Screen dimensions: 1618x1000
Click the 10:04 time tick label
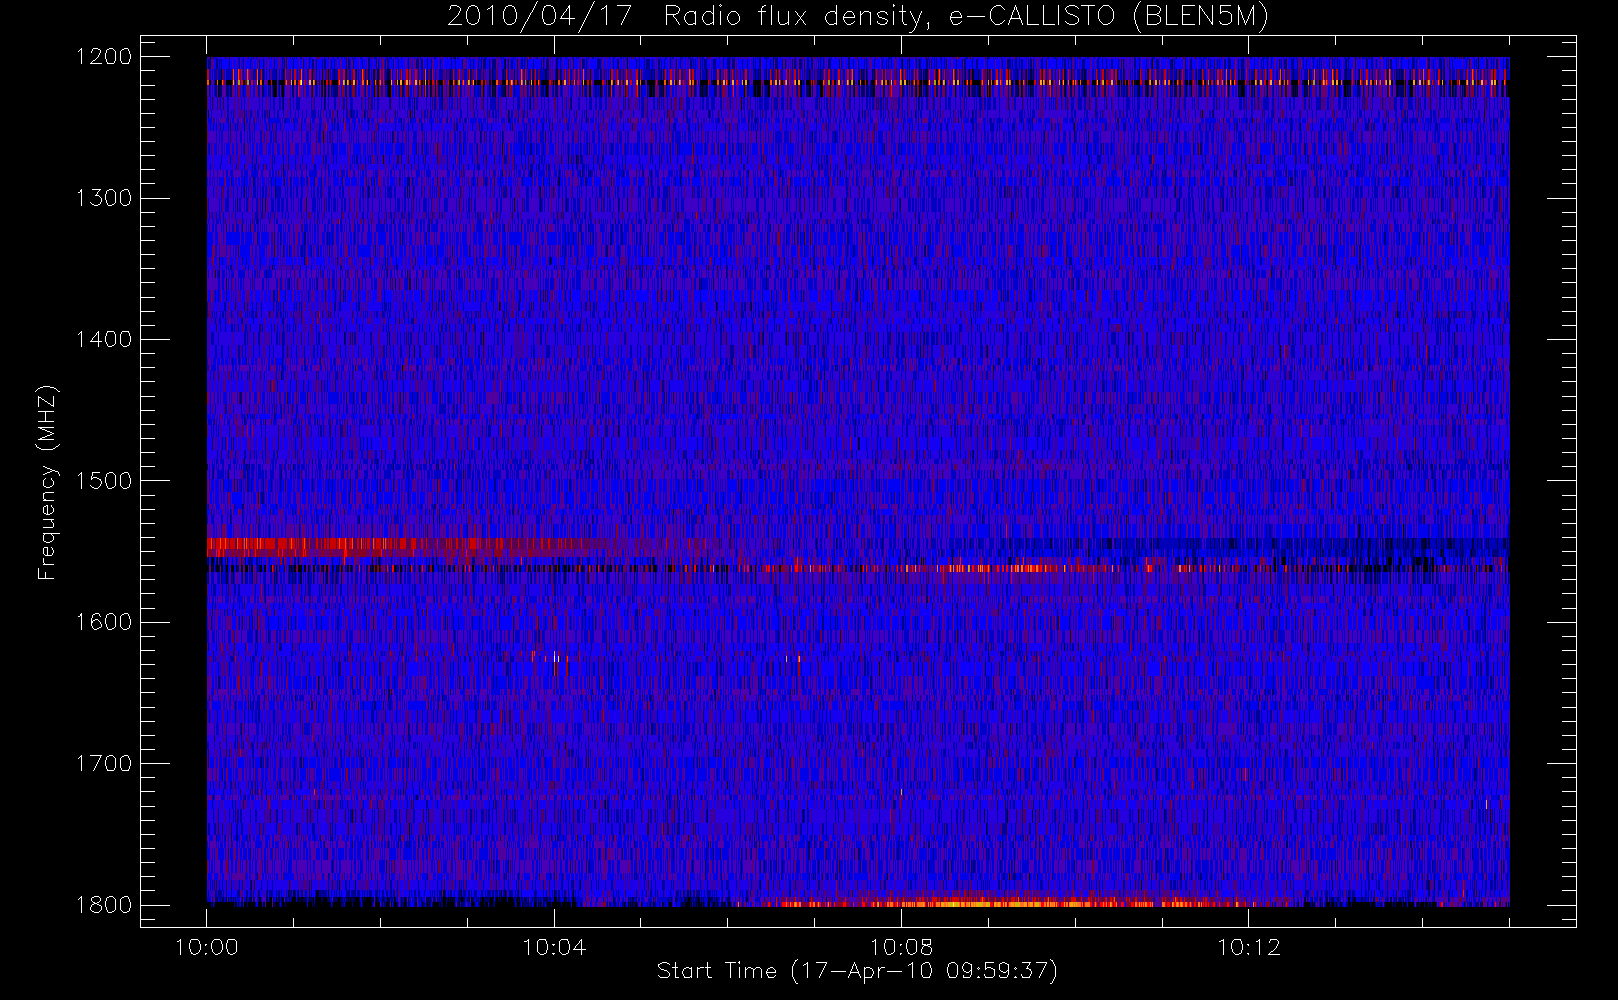pyautogui.click(x=554, y=947)
